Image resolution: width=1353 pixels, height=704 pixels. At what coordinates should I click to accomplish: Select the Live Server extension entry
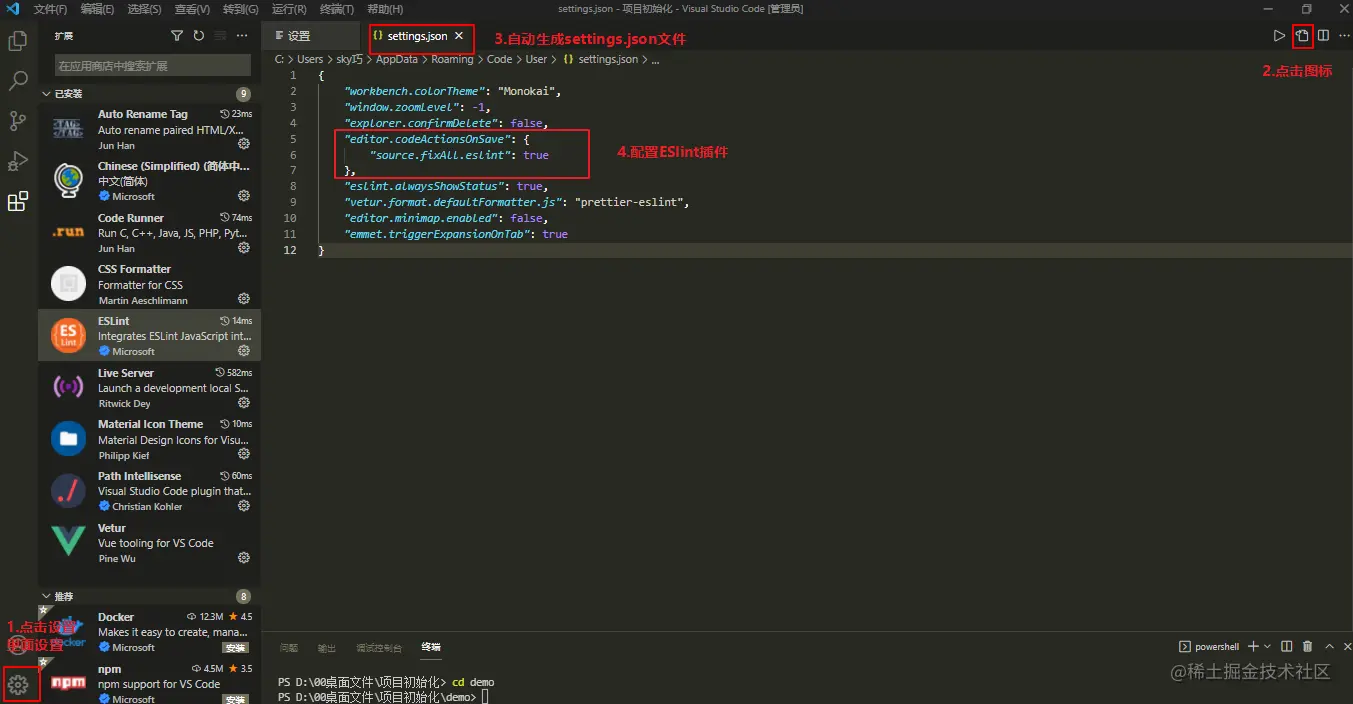[150, 387]
